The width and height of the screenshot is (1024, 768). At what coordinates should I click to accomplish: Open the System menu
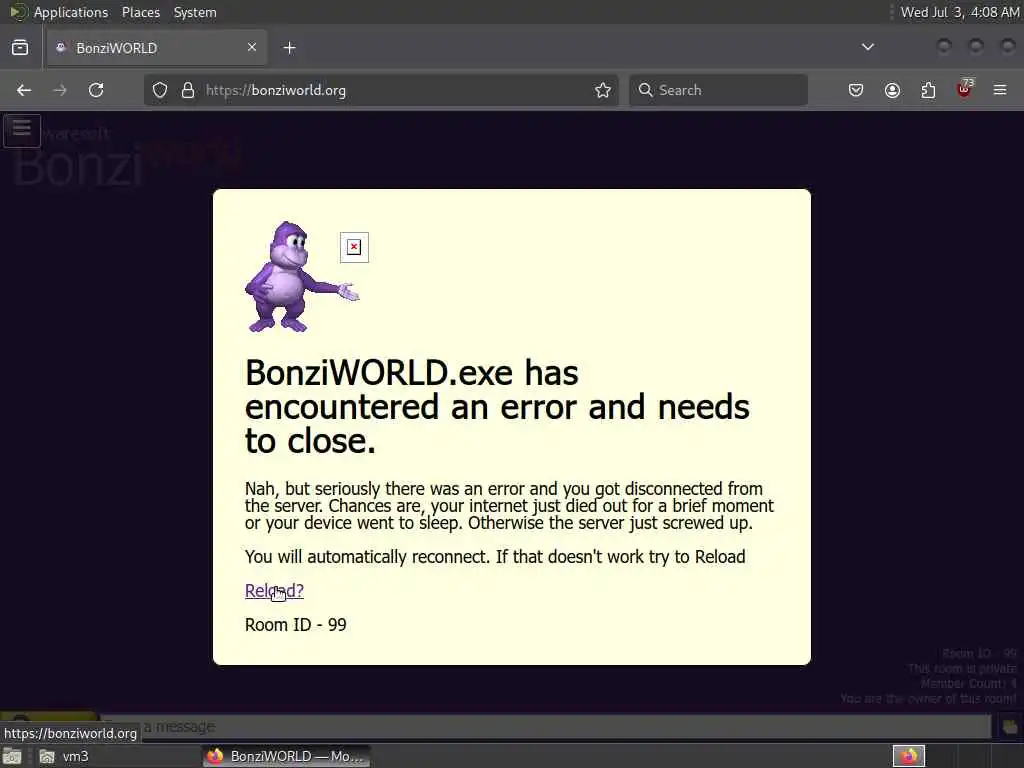click(x=195, y=12)
